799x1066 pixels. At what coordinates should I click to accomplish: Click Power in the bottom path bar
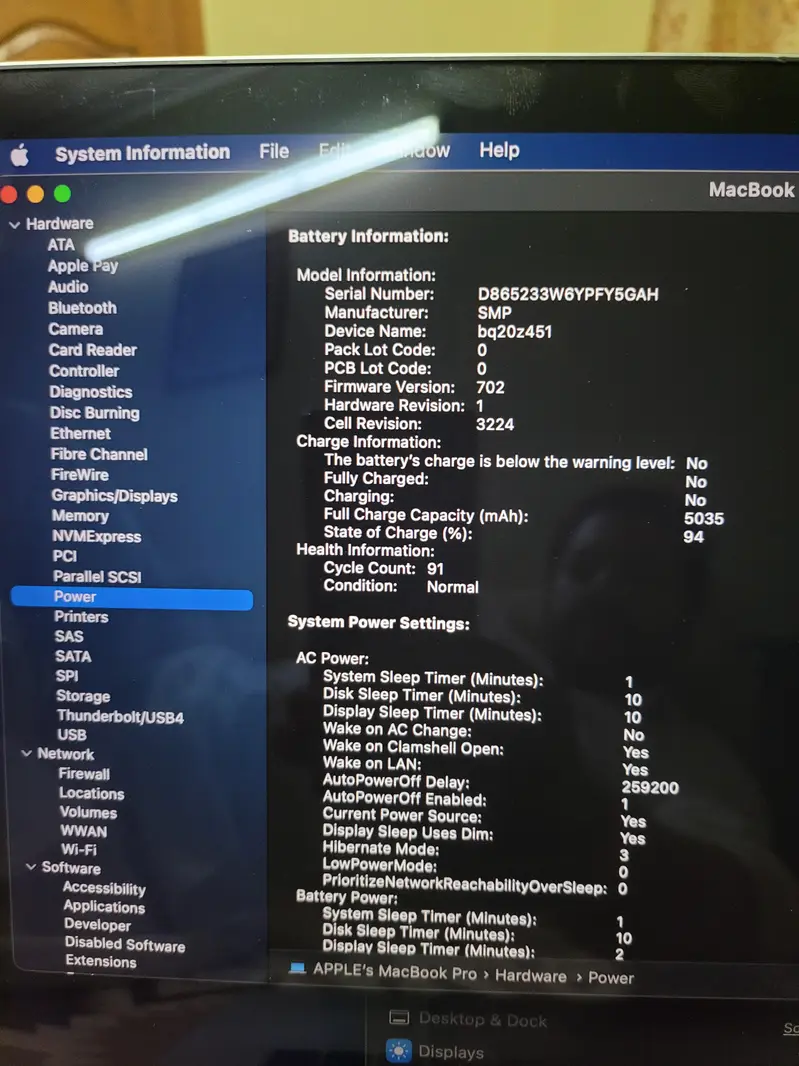[610, 978]
